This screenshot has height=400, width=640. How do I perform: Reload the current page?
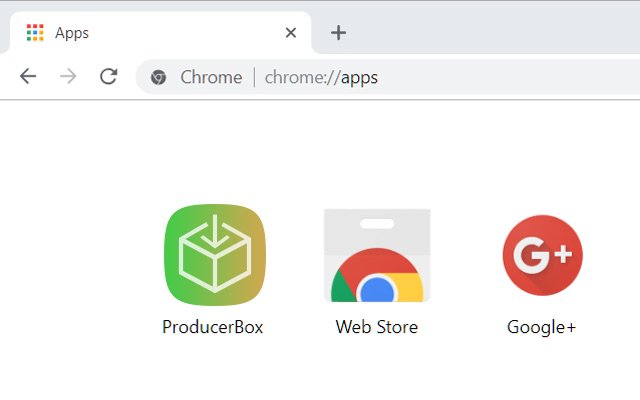[x=109, y=76]
